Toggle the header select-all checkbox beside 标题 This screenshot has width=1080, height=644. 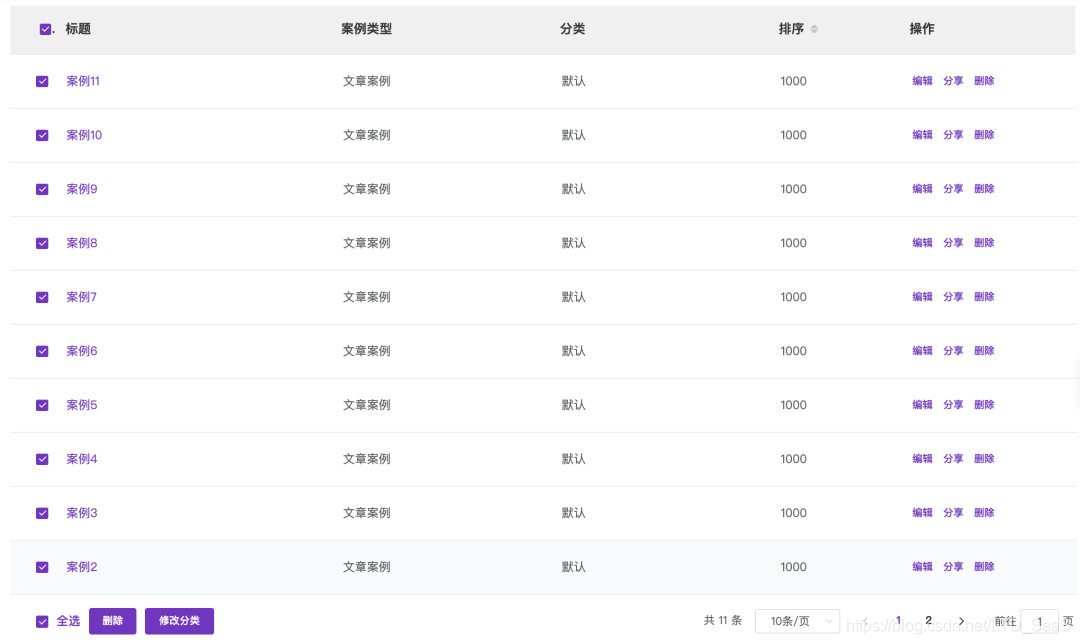45,29
